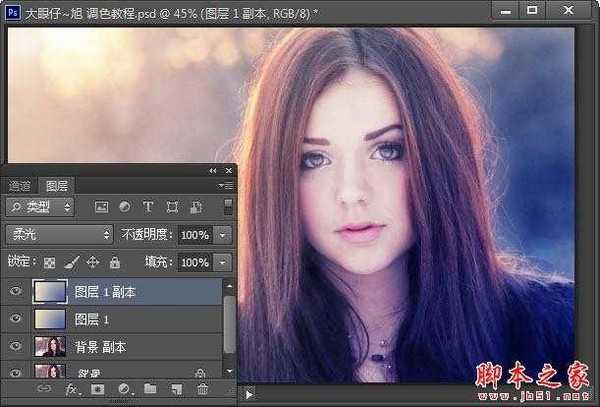Screen dimensions: 600x407
Task: Open the 柔光 blend mode dropdown
Action: 59,234
